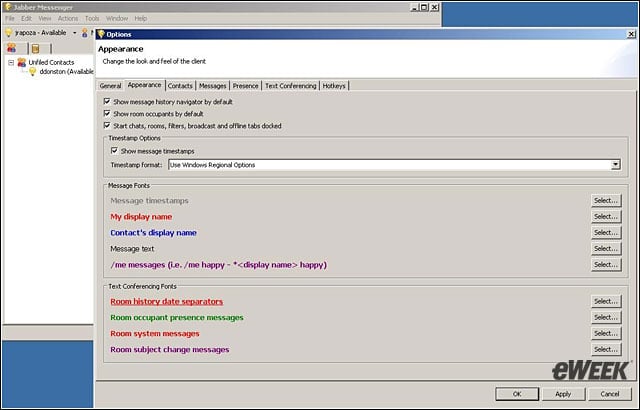The image size is (640, 410).
Task: Click the red My display name sample
Action: point(141,217)
